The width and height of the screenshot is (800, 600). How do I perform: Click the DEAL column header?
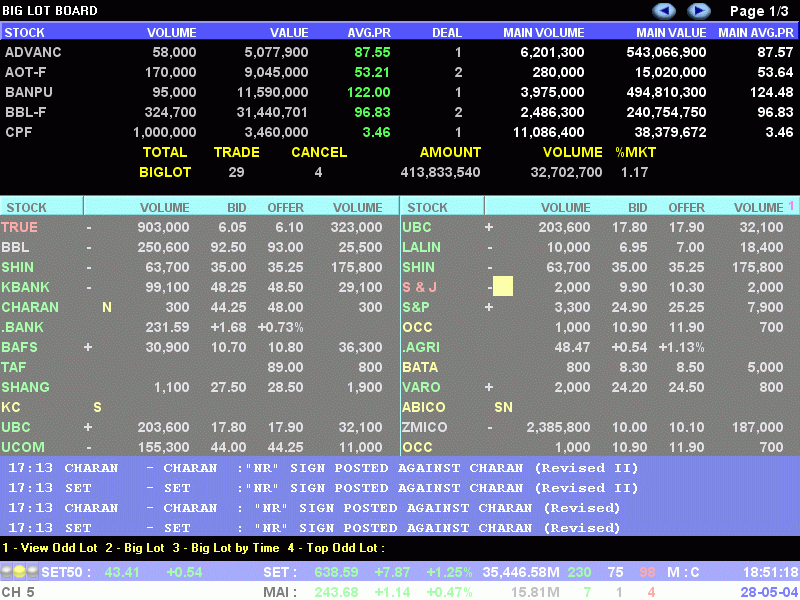click(447, 33)
